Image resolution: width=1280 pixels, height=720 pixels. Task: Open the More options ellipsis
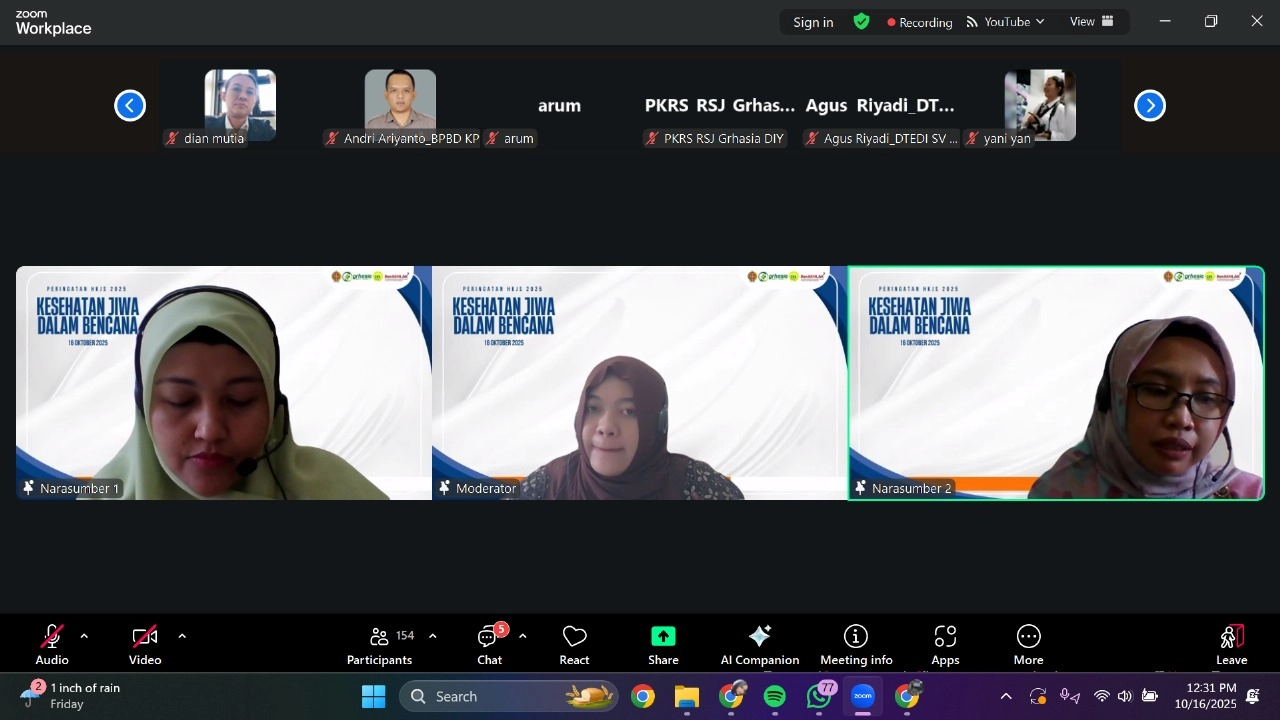(1028, 637)
